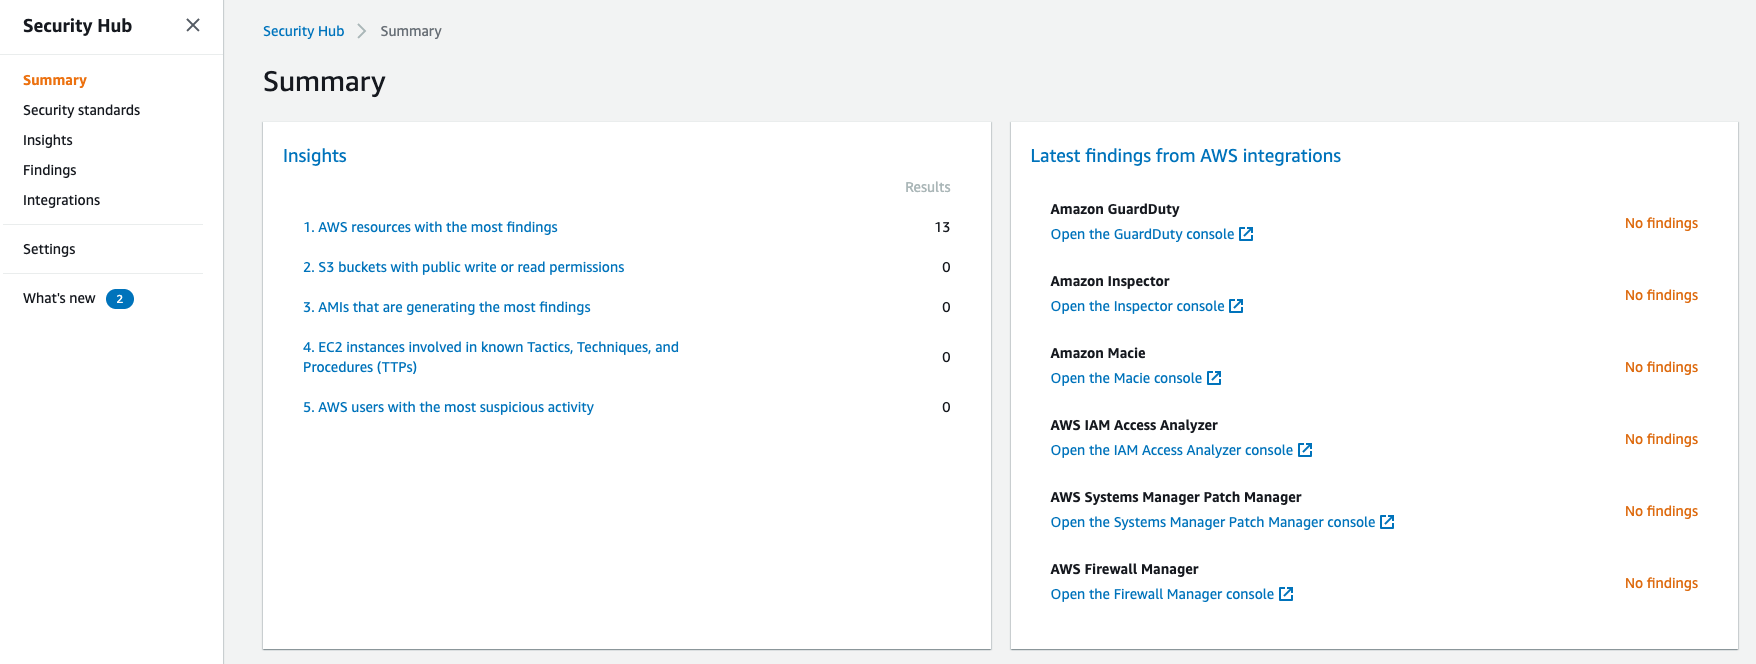Click the What's new count badge
Viewport: 1756px width, 664px height.
tap(120, 299)
